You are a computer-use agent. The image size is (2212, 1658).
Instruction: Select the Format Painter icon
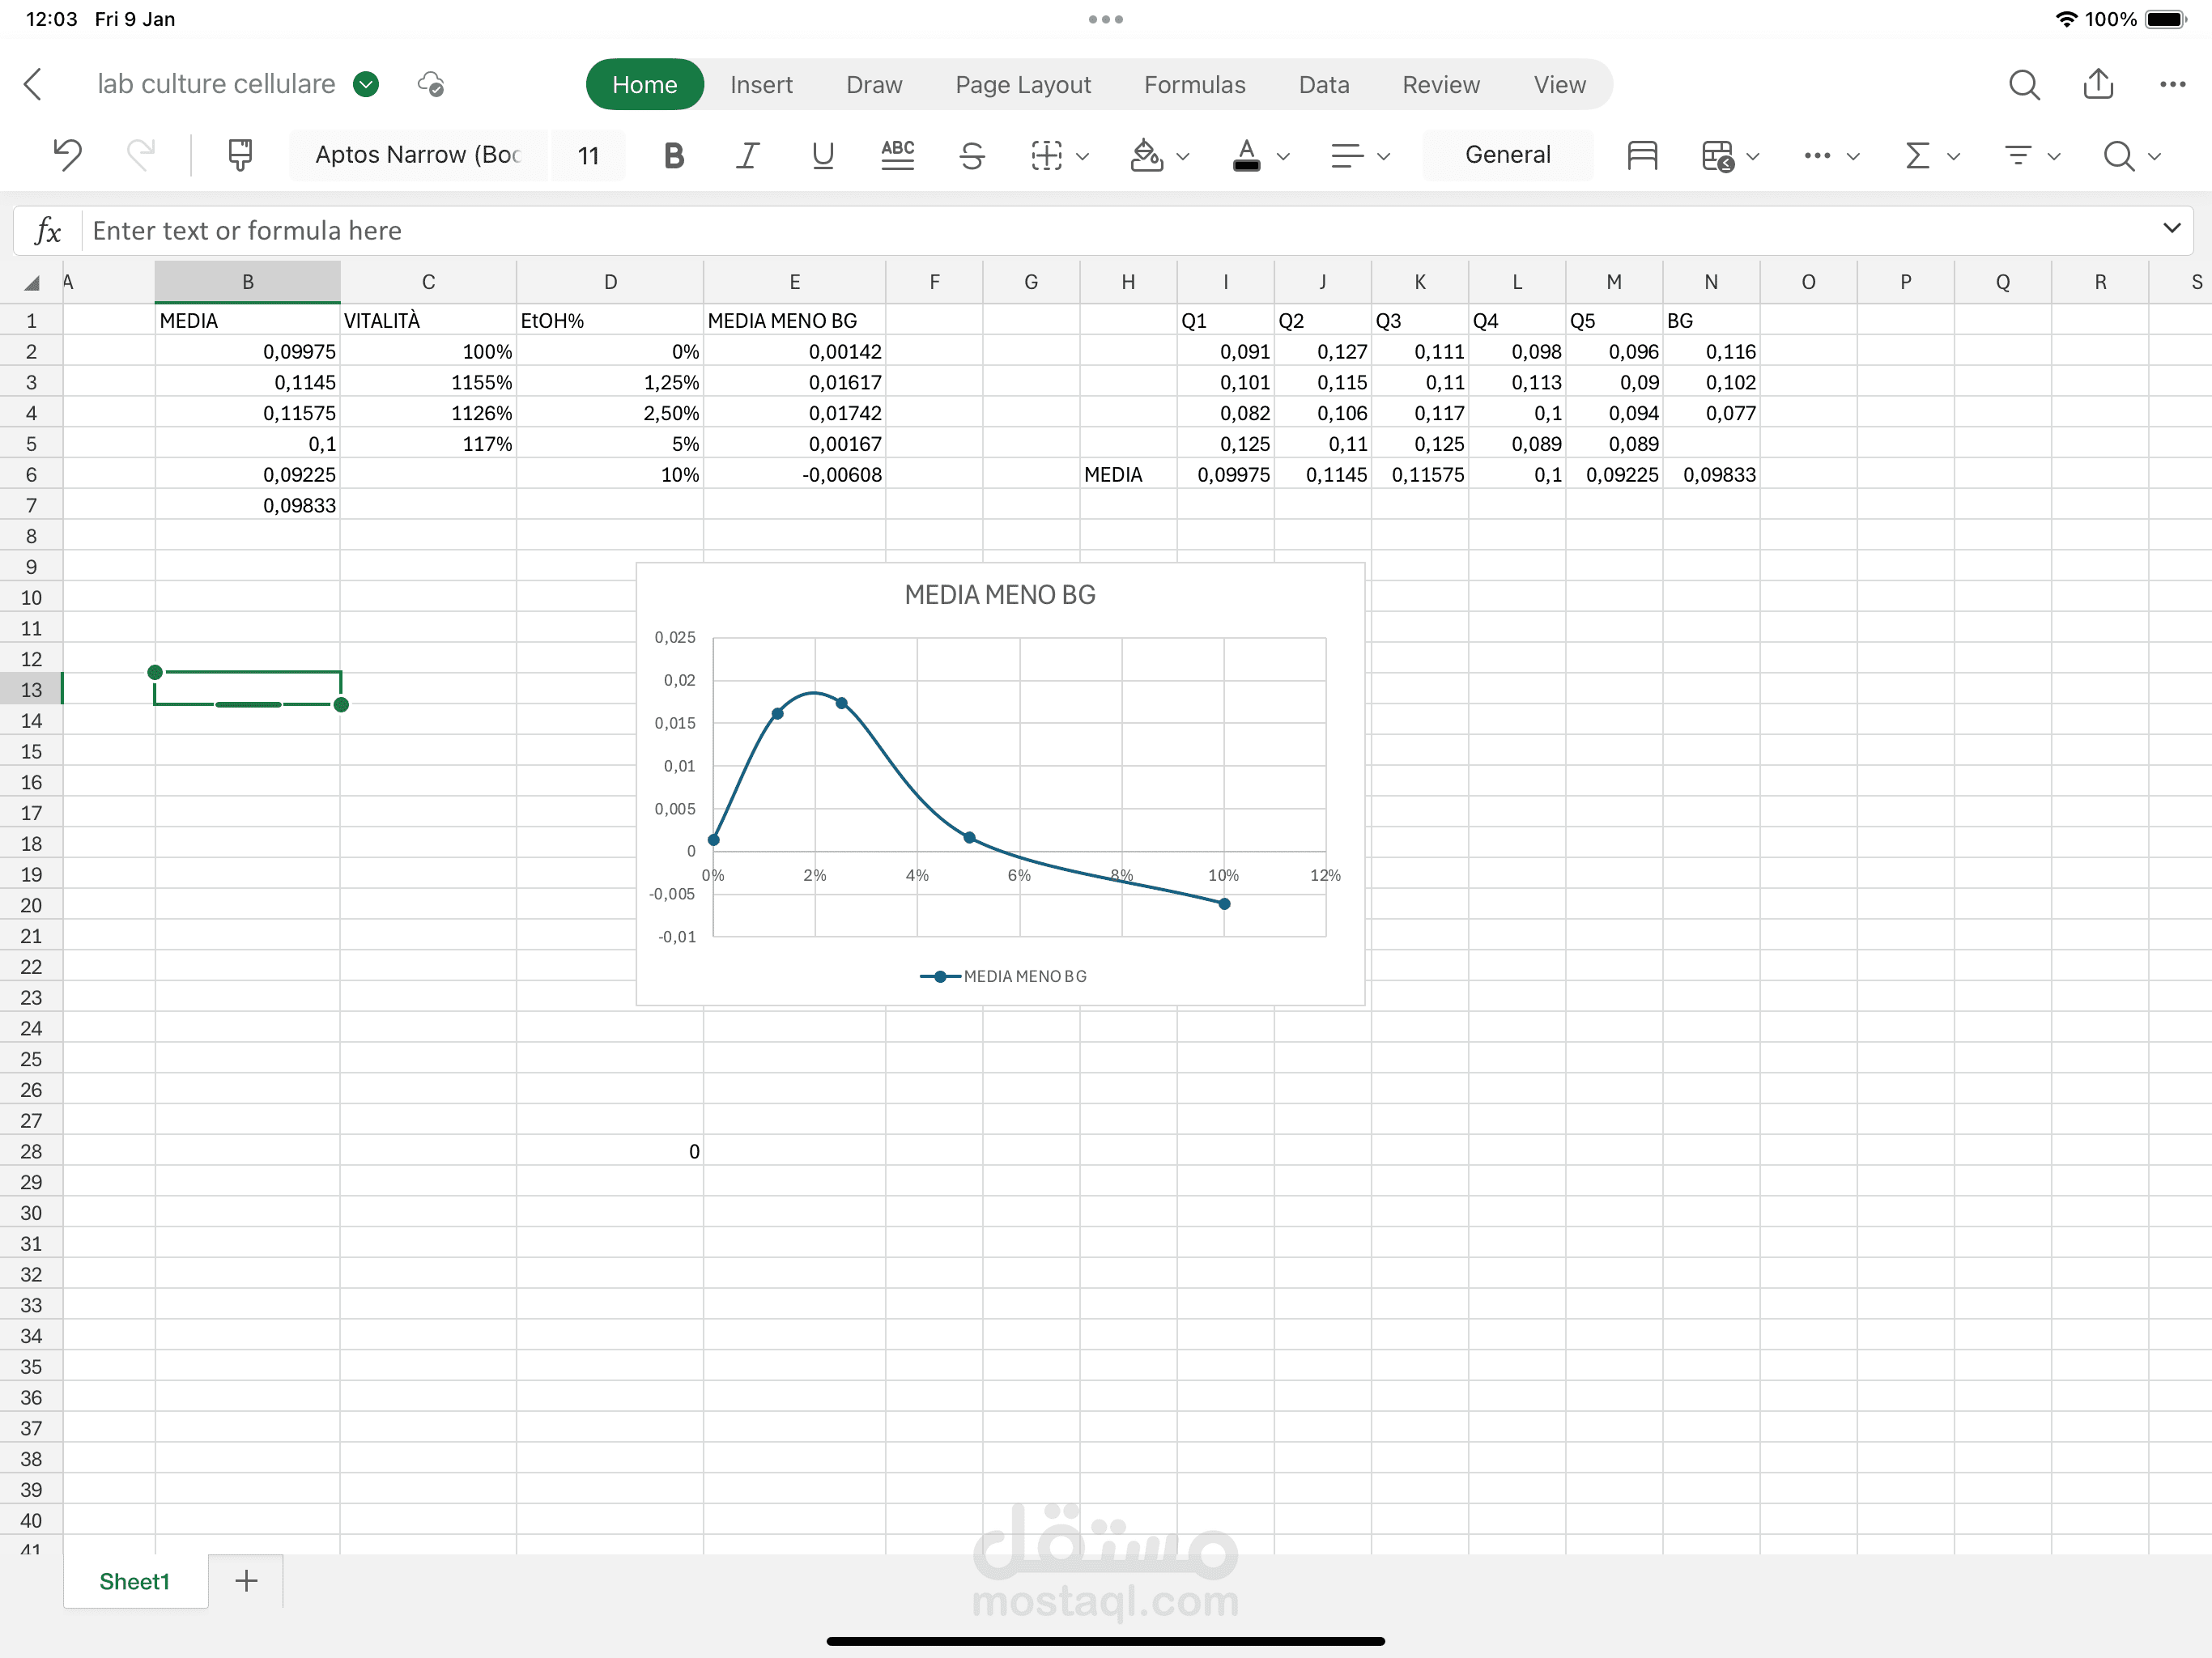coord(240,155)
